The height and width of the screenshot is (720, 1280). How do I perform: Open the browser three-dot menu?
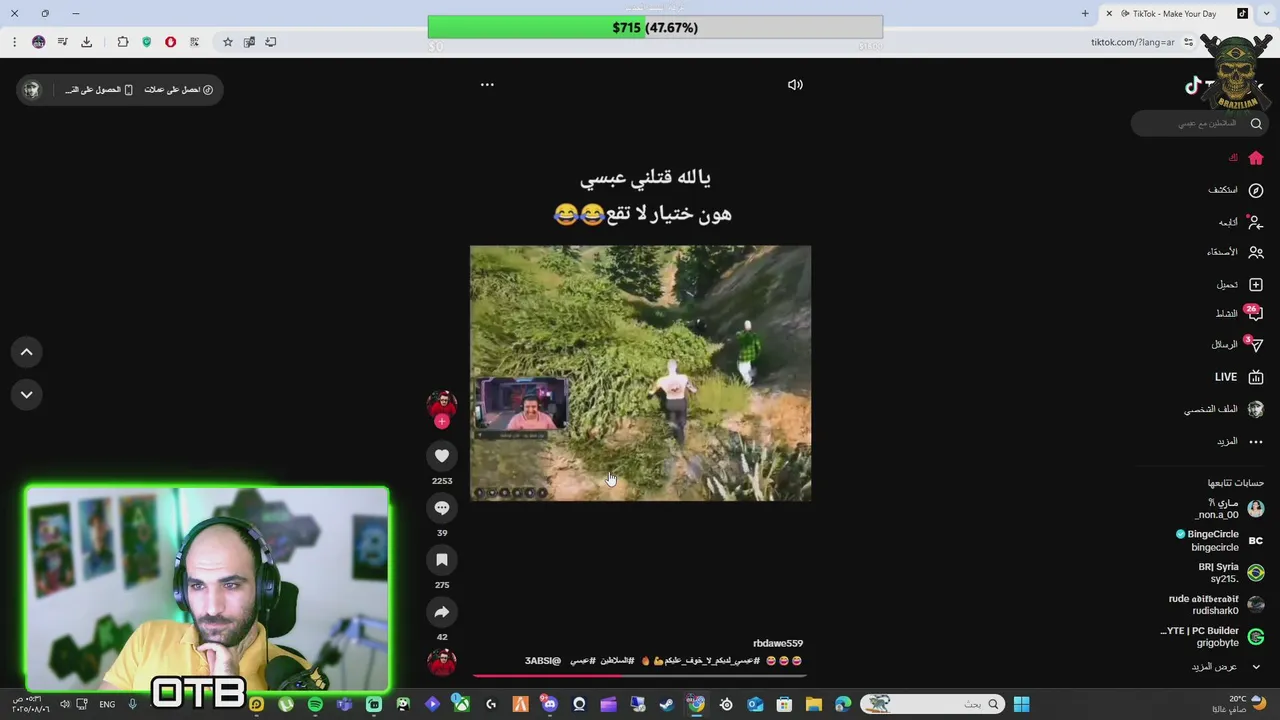[14, 42]
